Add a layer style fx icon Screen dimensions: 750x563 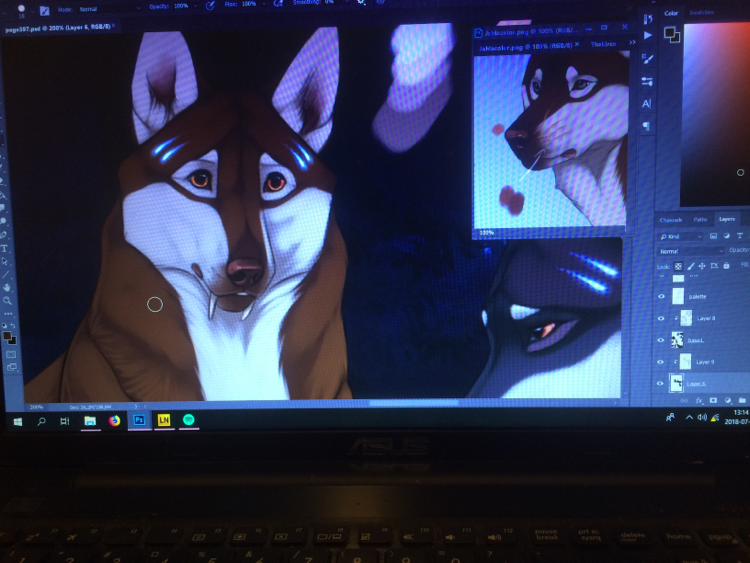tap(699, 400)
